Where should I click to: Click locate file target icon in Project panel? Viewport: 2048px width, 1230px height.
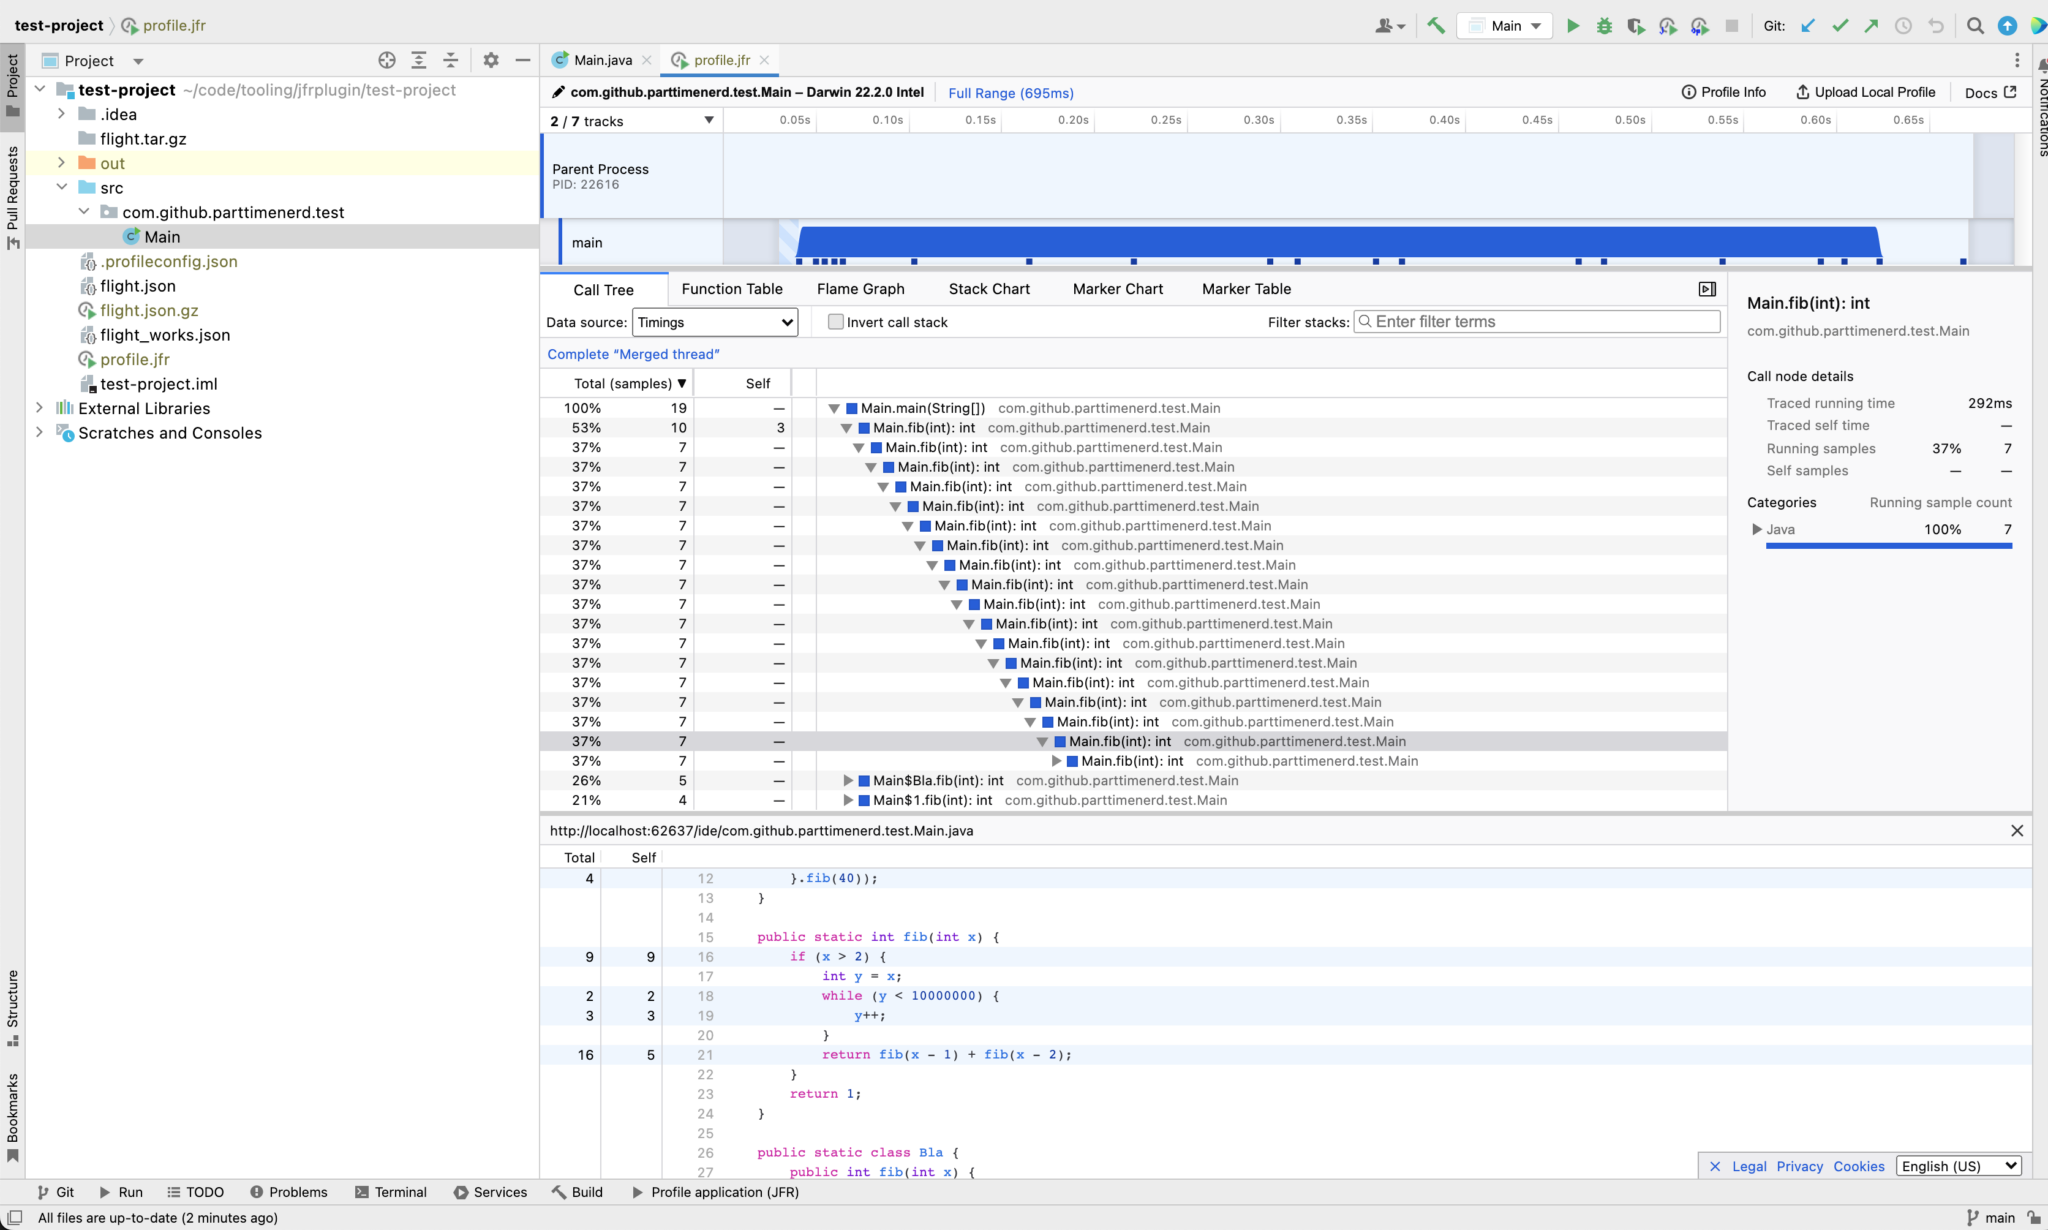(387, 61)
